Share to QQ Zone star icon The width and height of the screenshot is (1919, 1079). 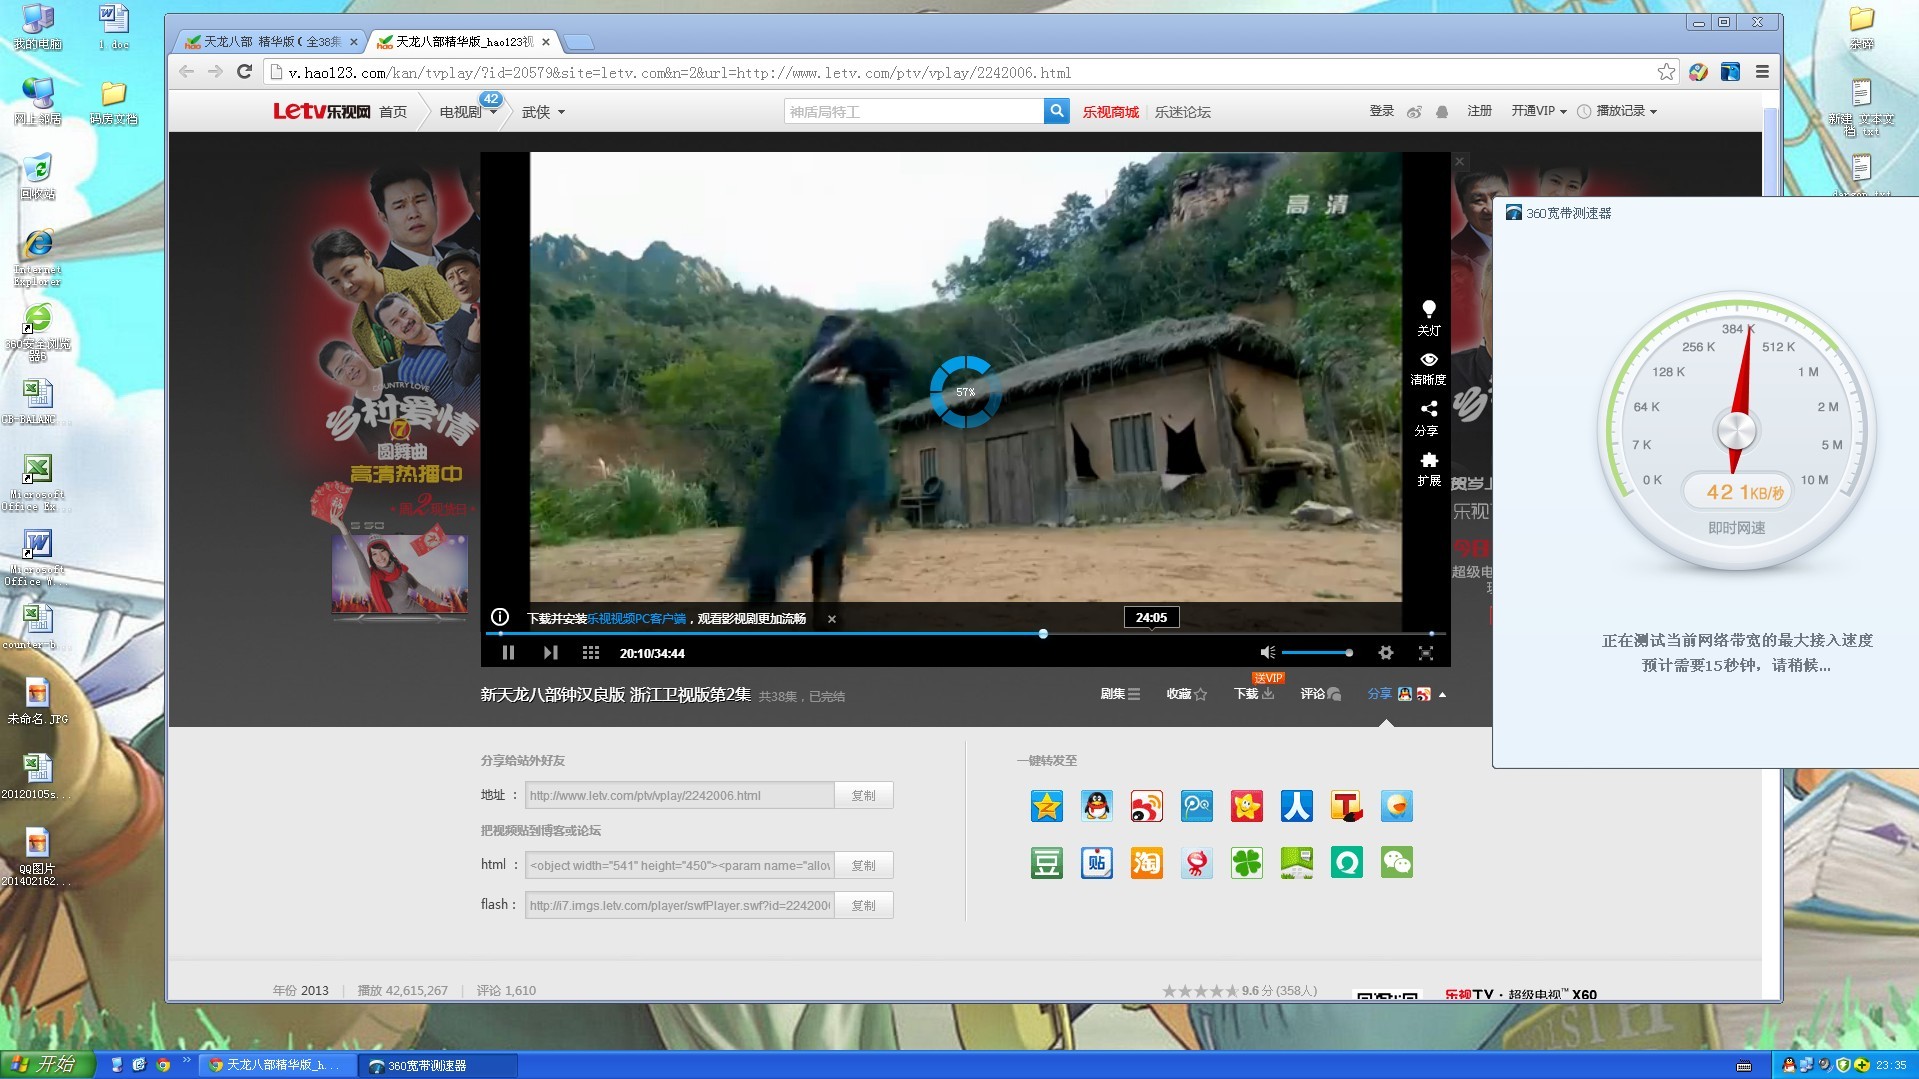pos(1047,806)
